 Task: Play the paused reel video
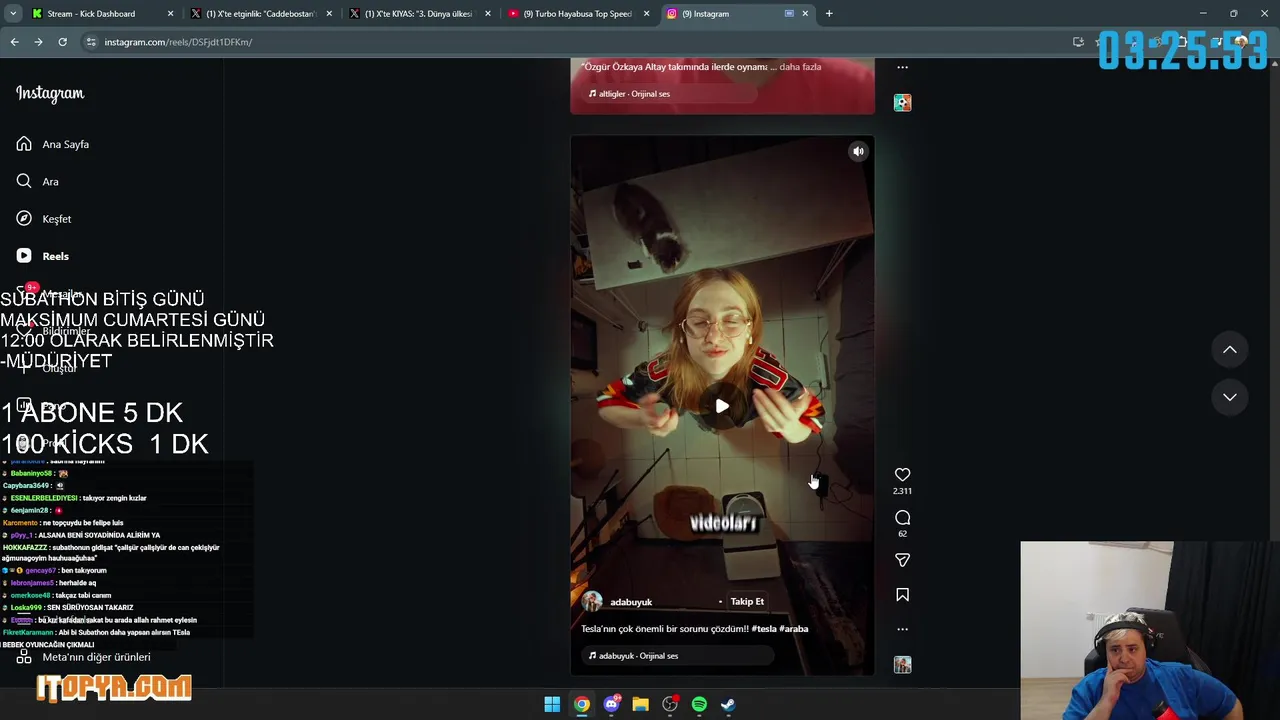tap(722, 406)
